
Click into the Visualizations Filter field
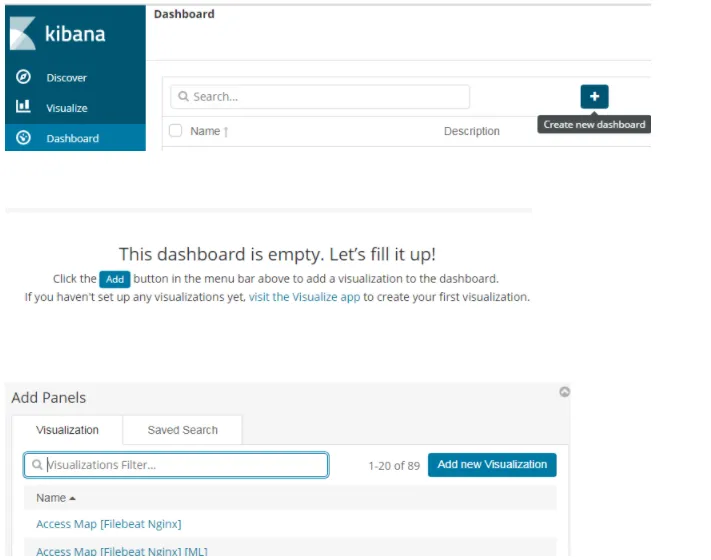pos(185,465)
